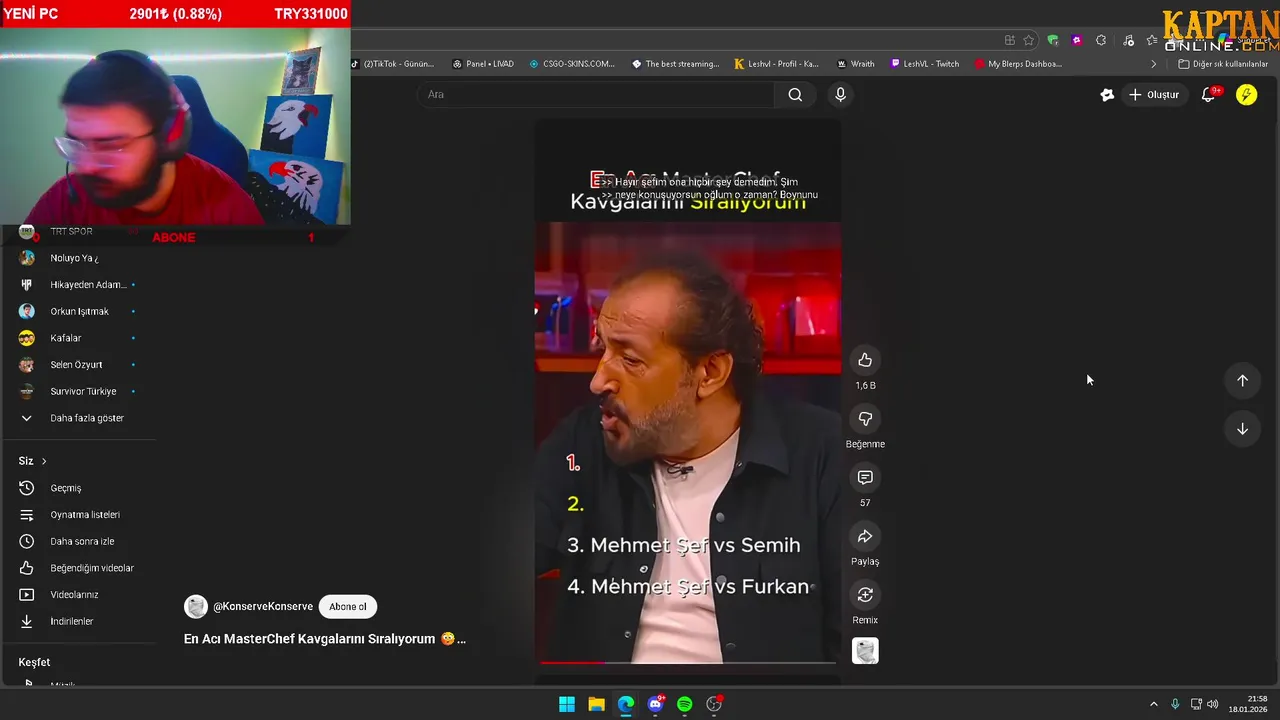
Task: Dislike the video via Beğenme thumbs down
Action: coord(865,419)
